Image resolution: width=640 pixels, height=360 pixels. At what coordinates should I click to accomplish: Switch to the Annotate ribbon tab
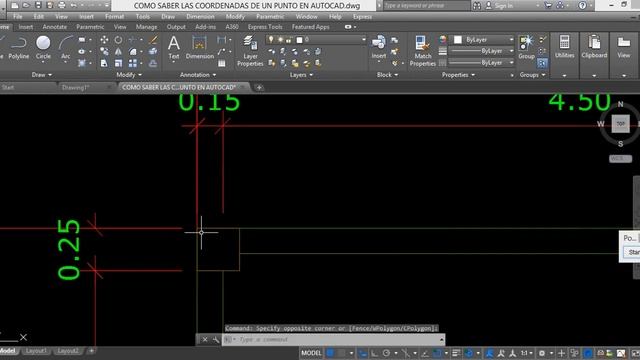coord(55,27)
